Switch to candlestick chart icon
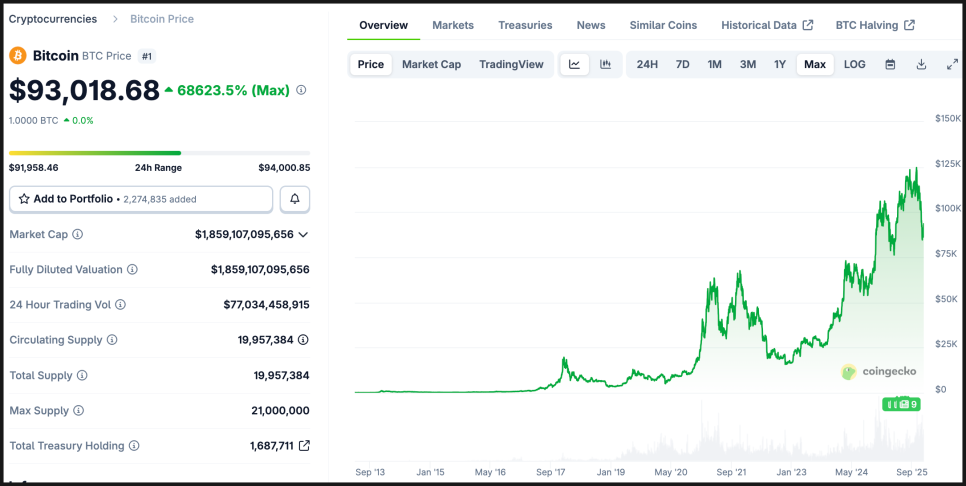Image resolution: width=966 pixels, height=486 pixels. click(605, 64)
